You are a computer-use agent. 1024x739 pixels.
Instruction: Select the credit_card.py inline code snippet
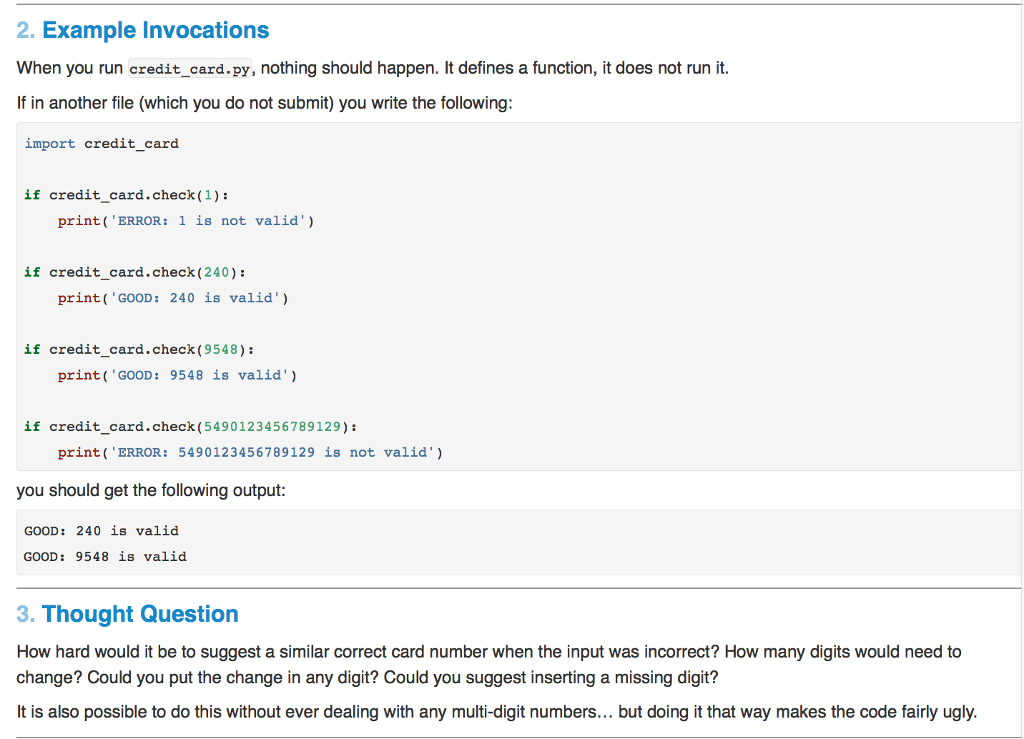click(190, 69)
